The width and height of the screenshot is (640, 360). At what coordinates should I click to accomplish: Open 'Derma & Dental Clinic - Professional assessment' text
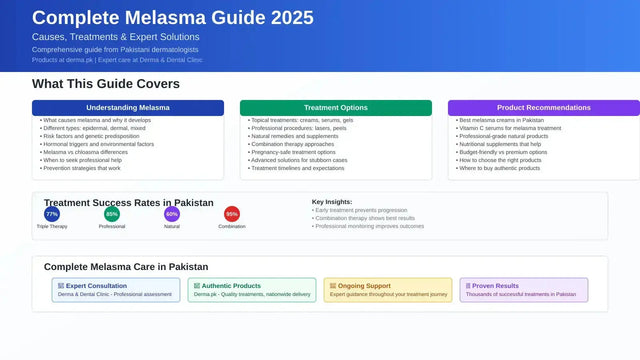tap(115, 294)
